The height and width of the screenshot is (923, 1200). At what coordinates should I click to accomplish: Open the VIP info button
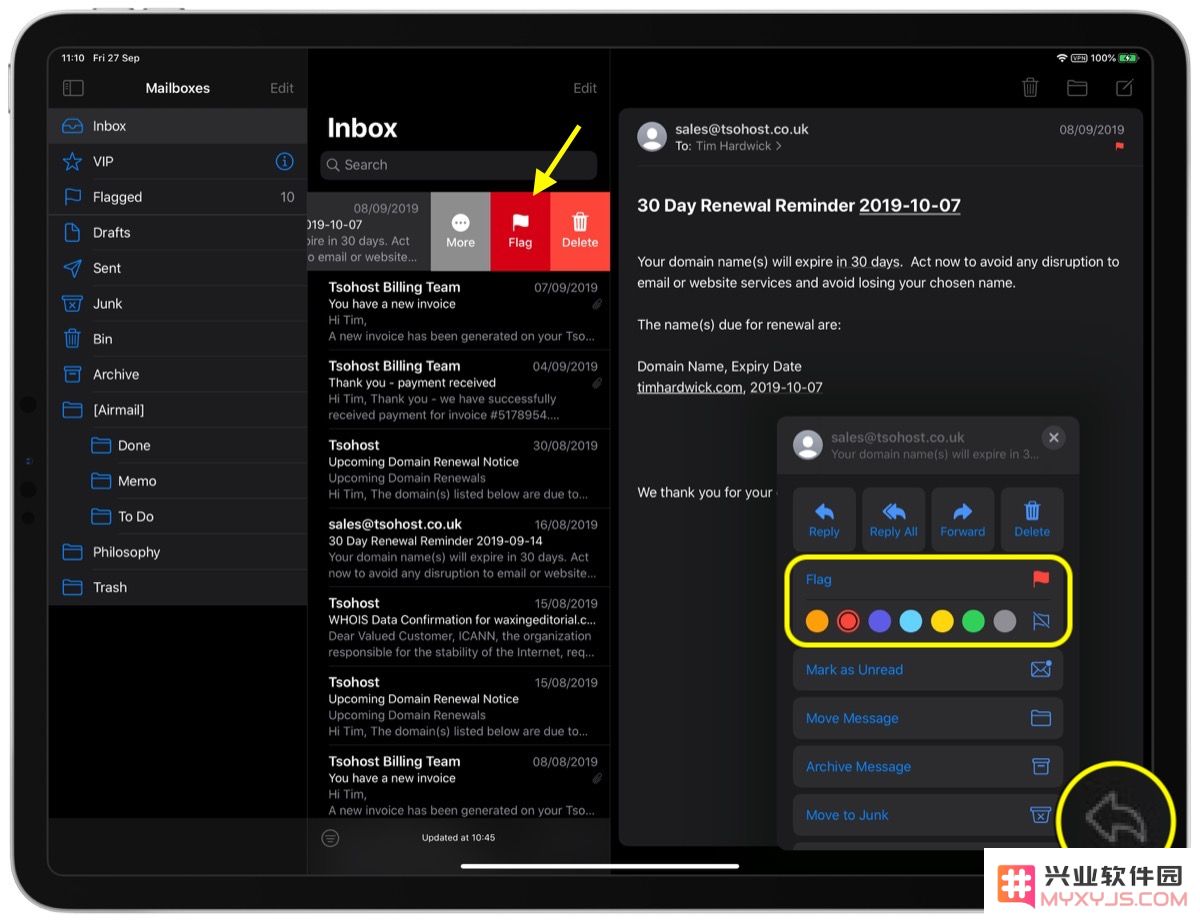tap(284, 162)
